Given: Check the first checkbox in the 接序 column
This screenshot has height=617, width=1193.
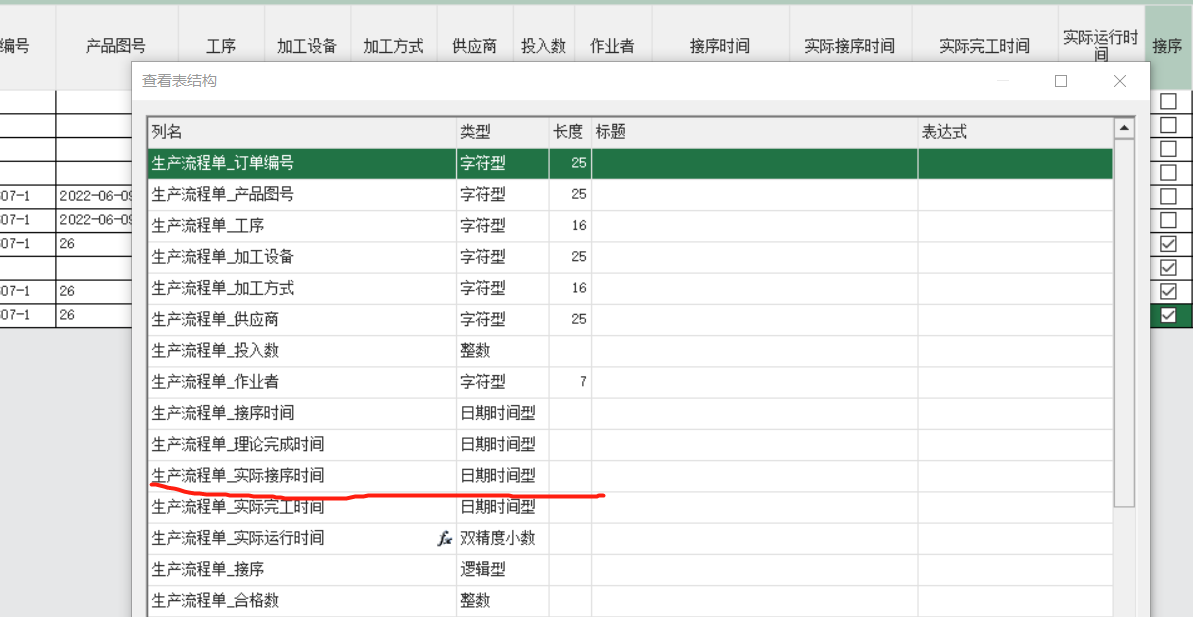Looking at the screenshot, I should 1168,101.
